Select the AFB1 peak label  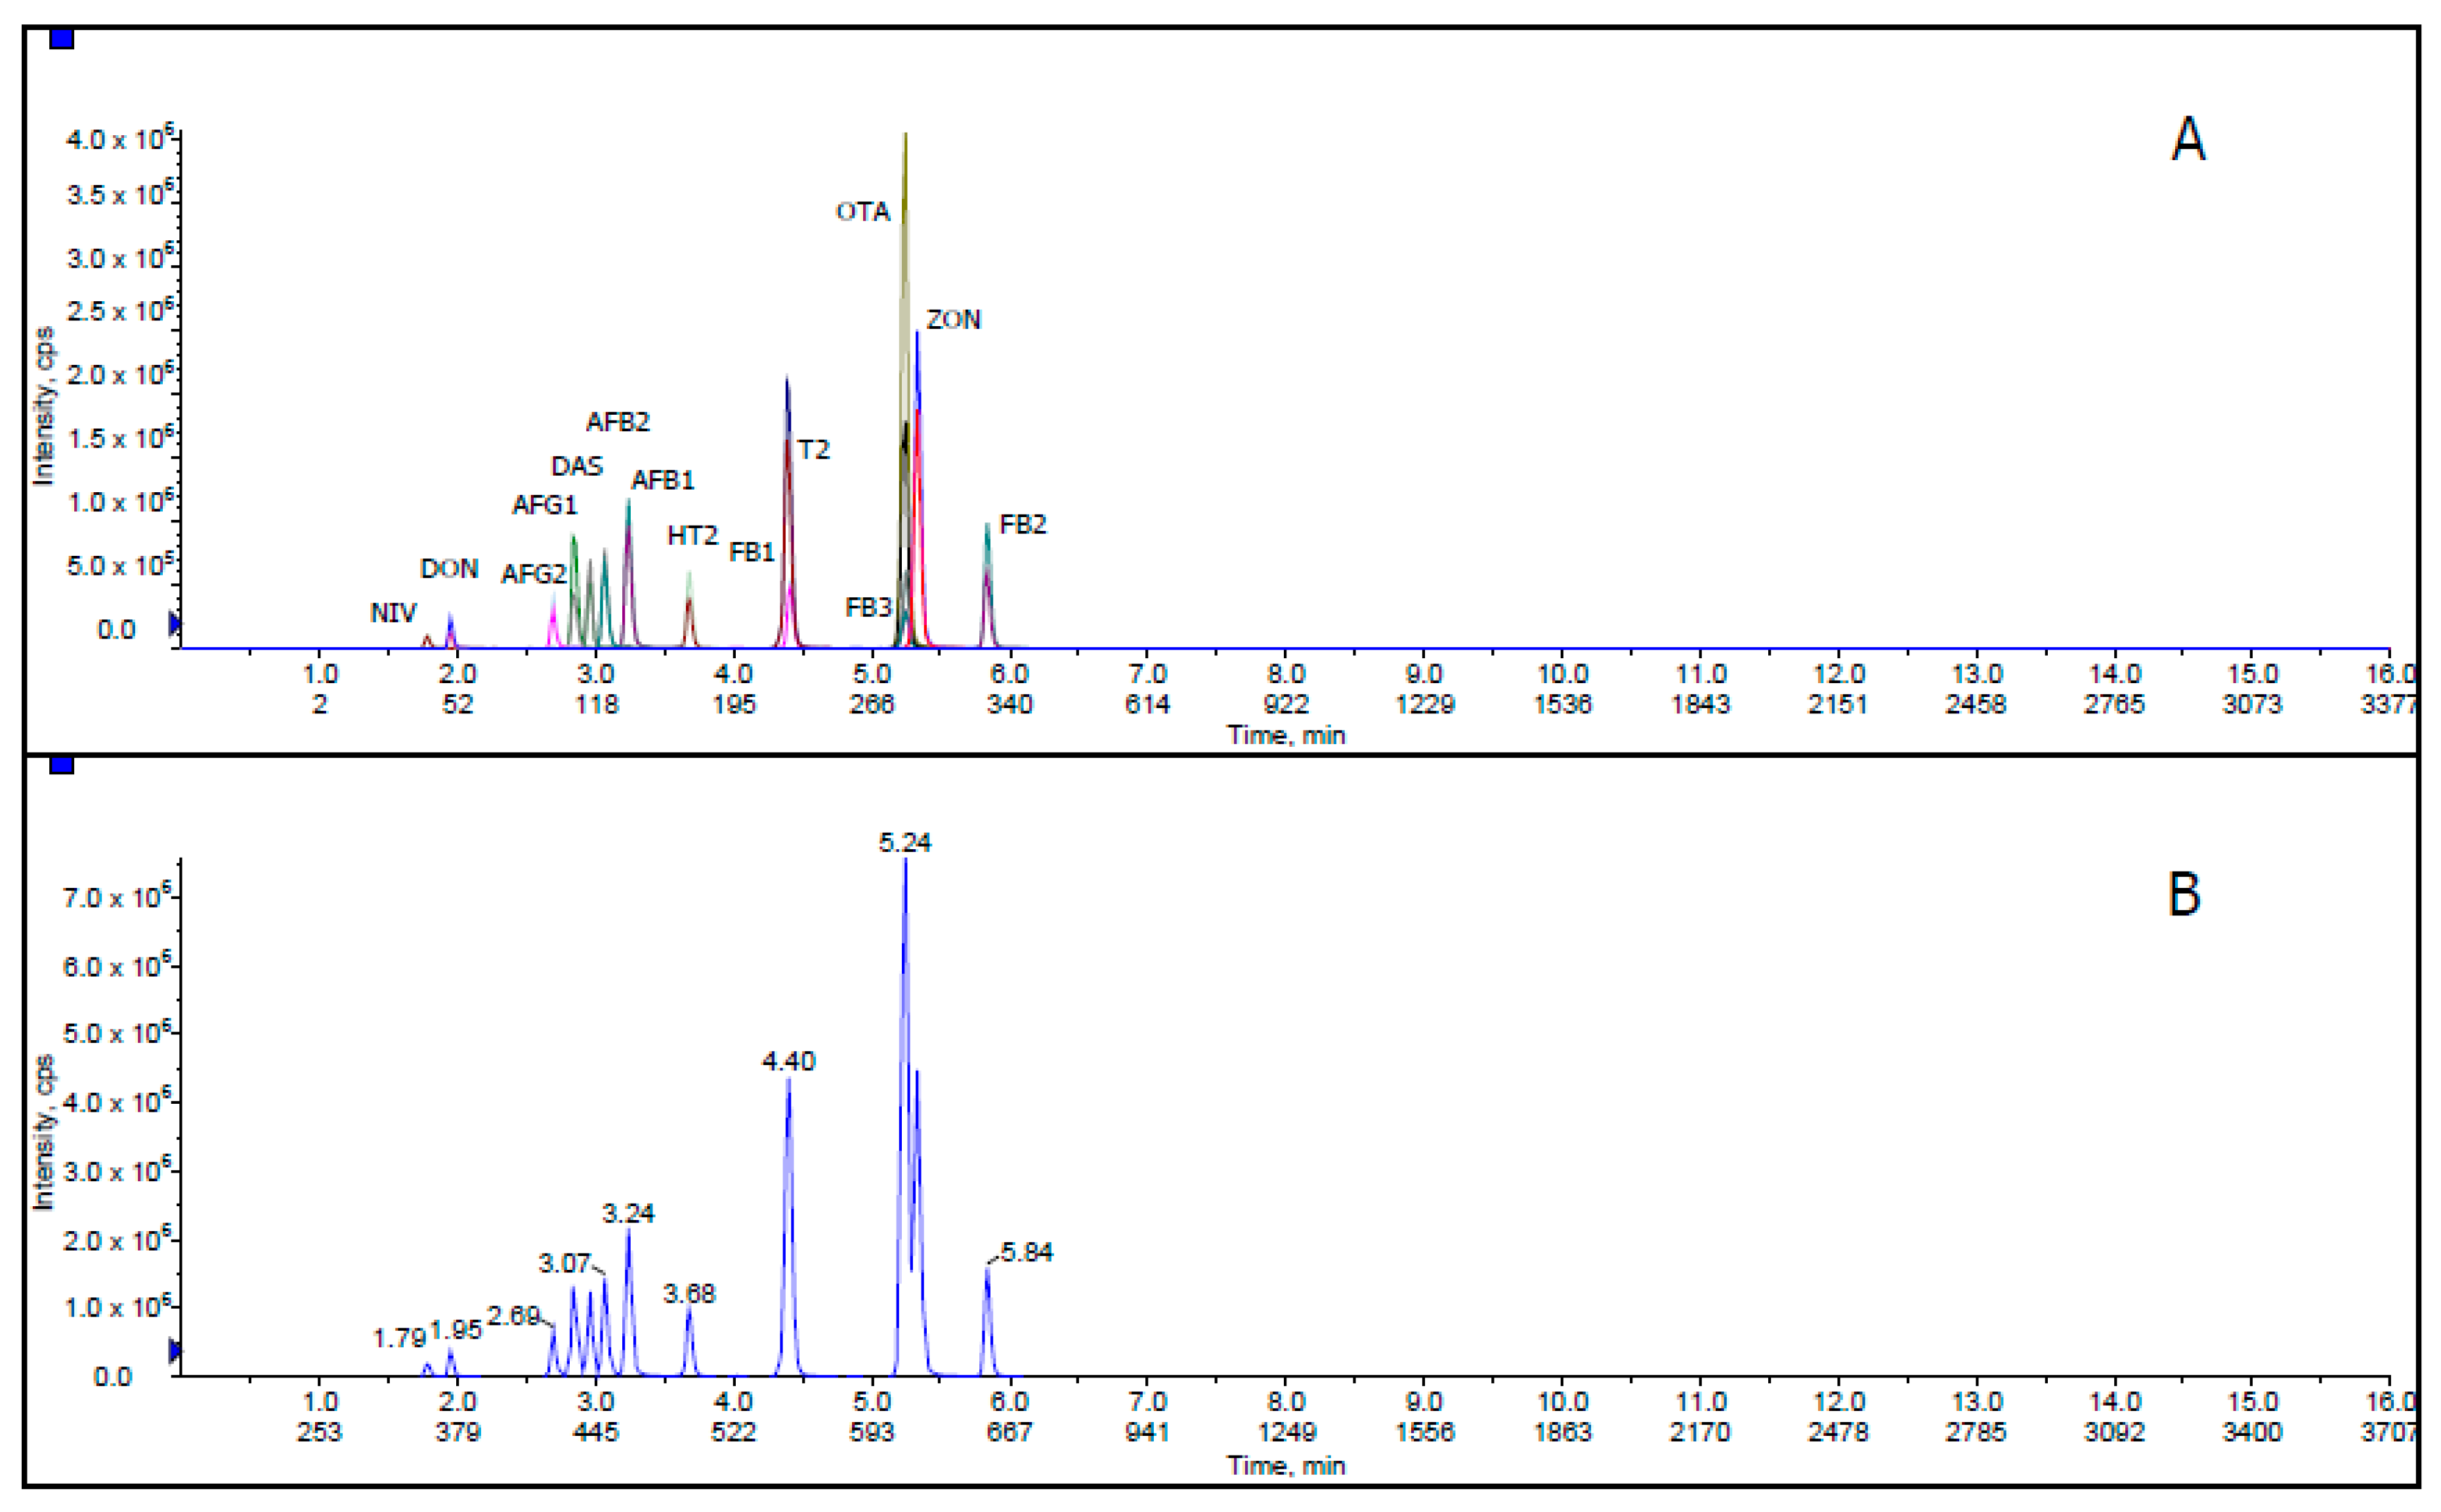(662, 480)
